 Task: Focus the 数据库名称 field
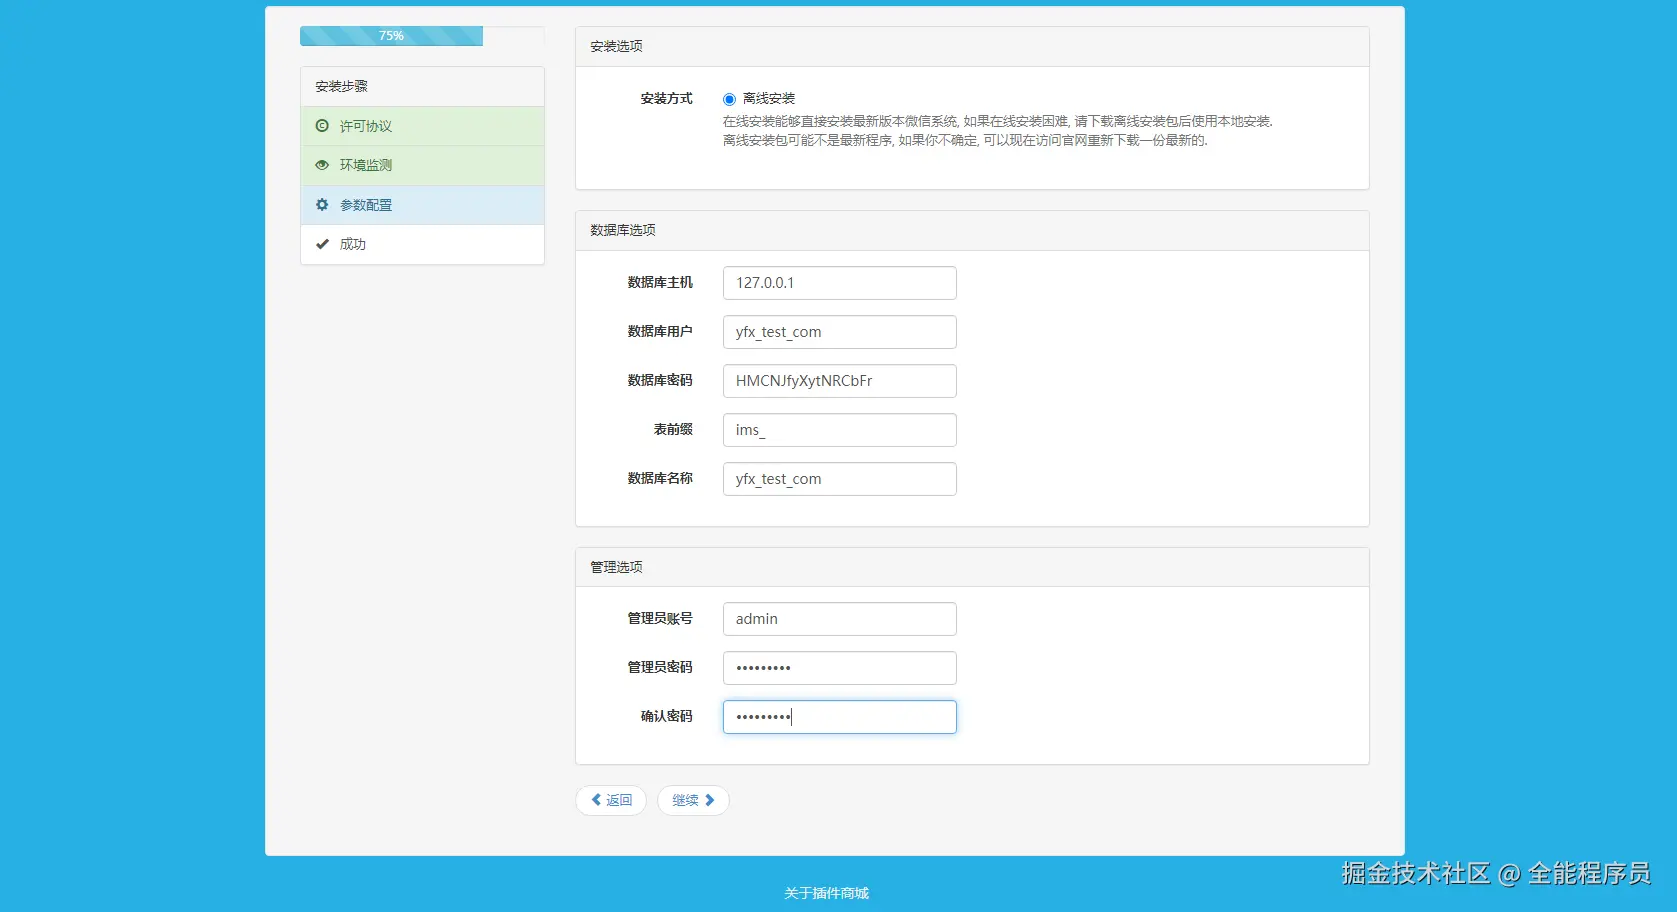[840, 479]
